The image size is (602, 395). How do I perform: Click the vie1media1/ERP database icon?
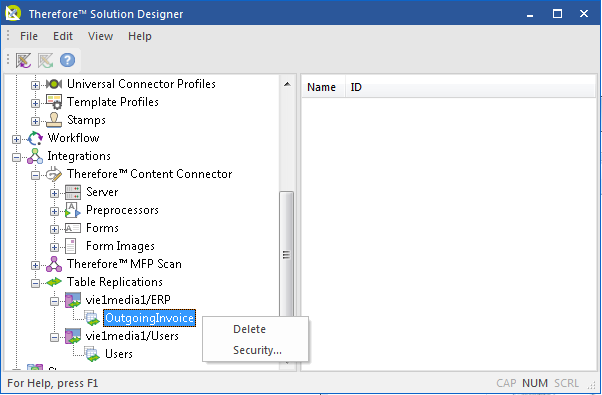click(x=73, y=300)
